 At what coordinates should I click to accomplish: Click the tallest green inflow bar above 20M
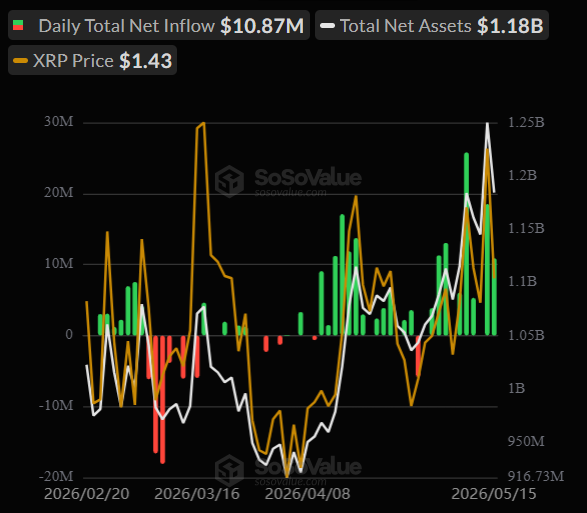coord(466,244)
